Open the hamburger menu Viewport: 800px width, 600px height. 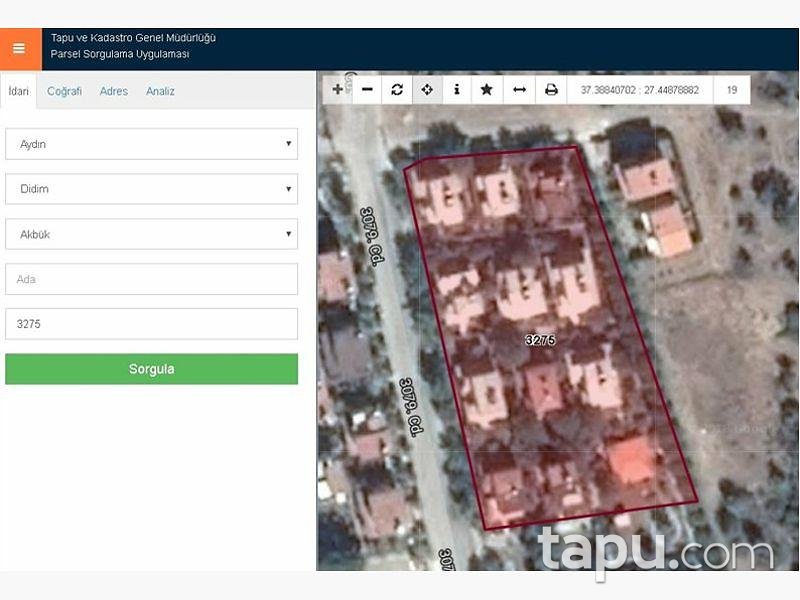(x=17, y=46)
